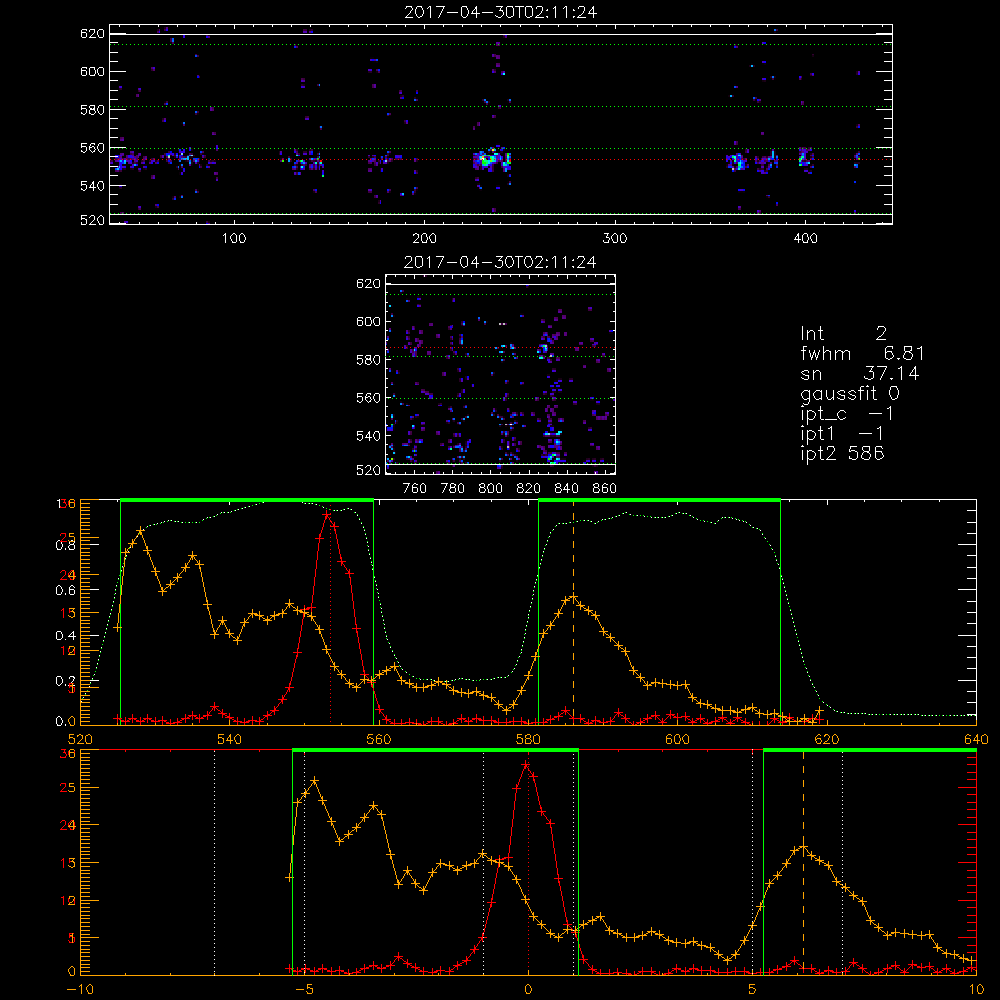
Task: Click the x-axis label 200 of the top image
Action: tap(425, 239)
